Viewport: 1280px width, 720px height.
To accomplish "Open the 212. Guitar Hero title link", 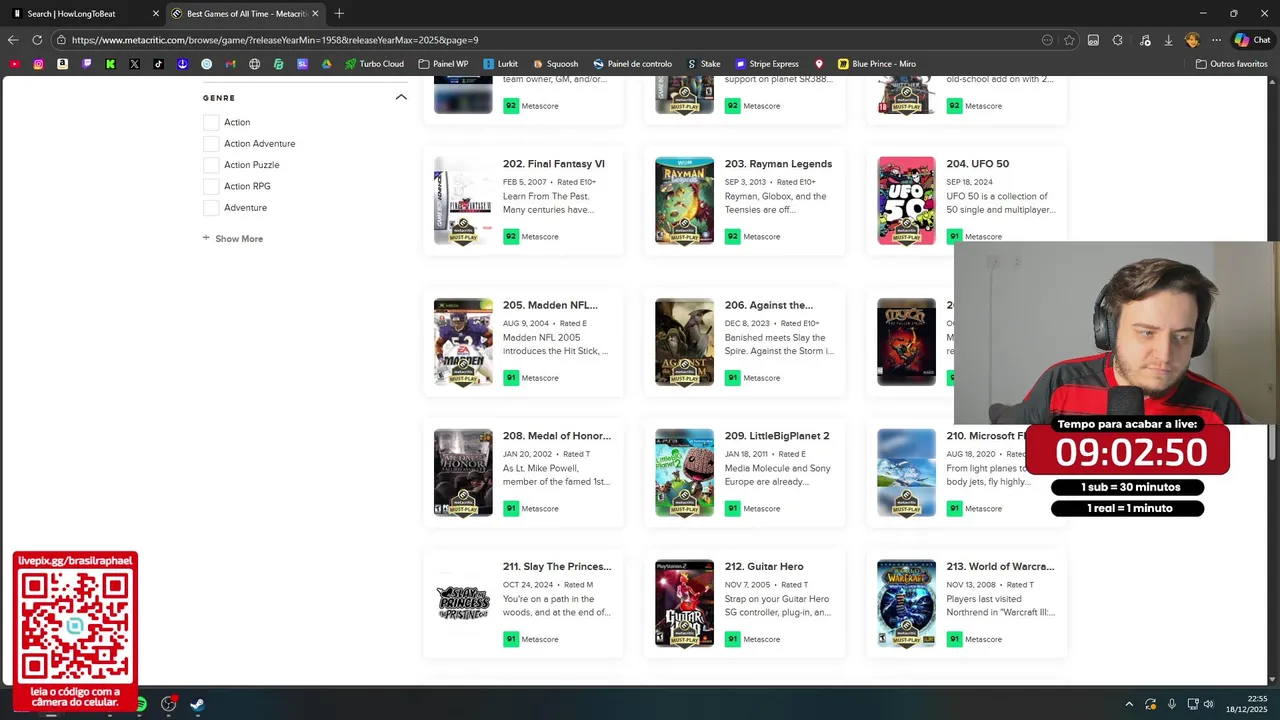I will tap(764, 567).
